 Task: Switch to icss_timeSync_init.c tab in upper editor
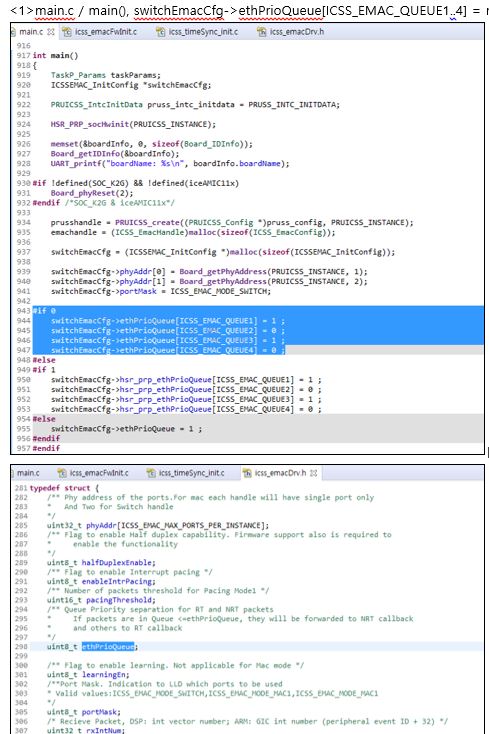203,32
